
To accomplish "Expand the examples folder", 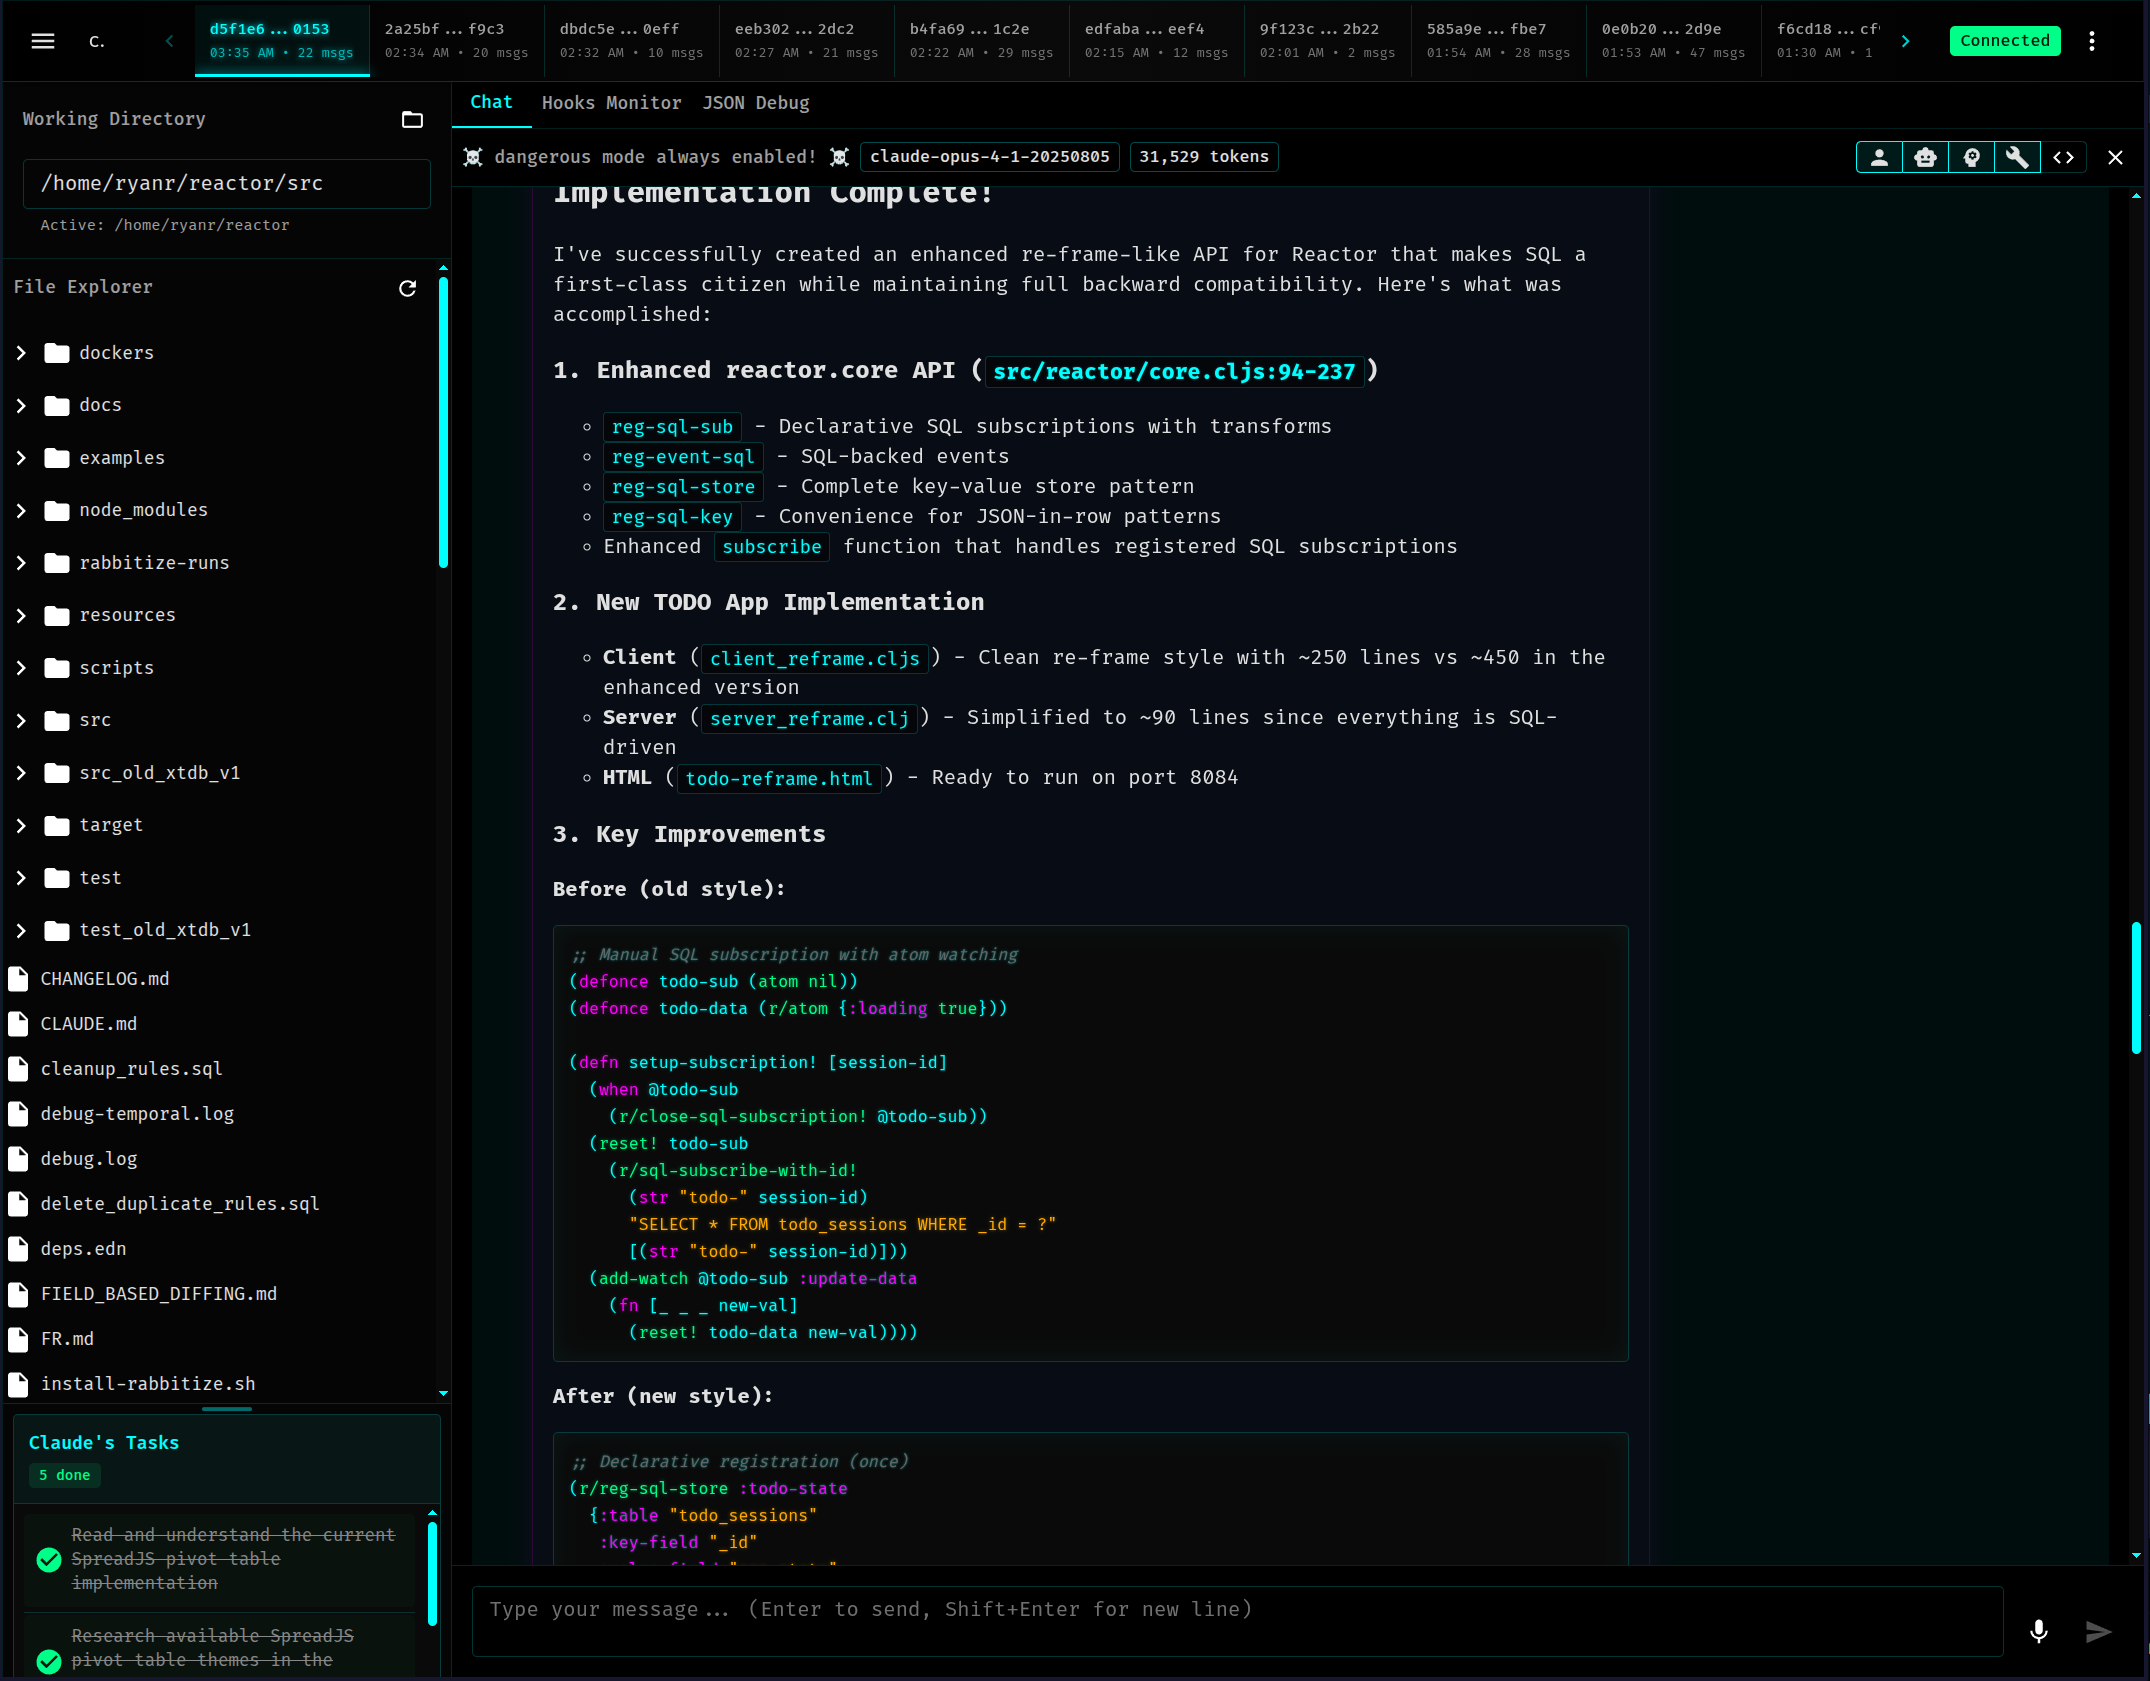I will 21,458.
